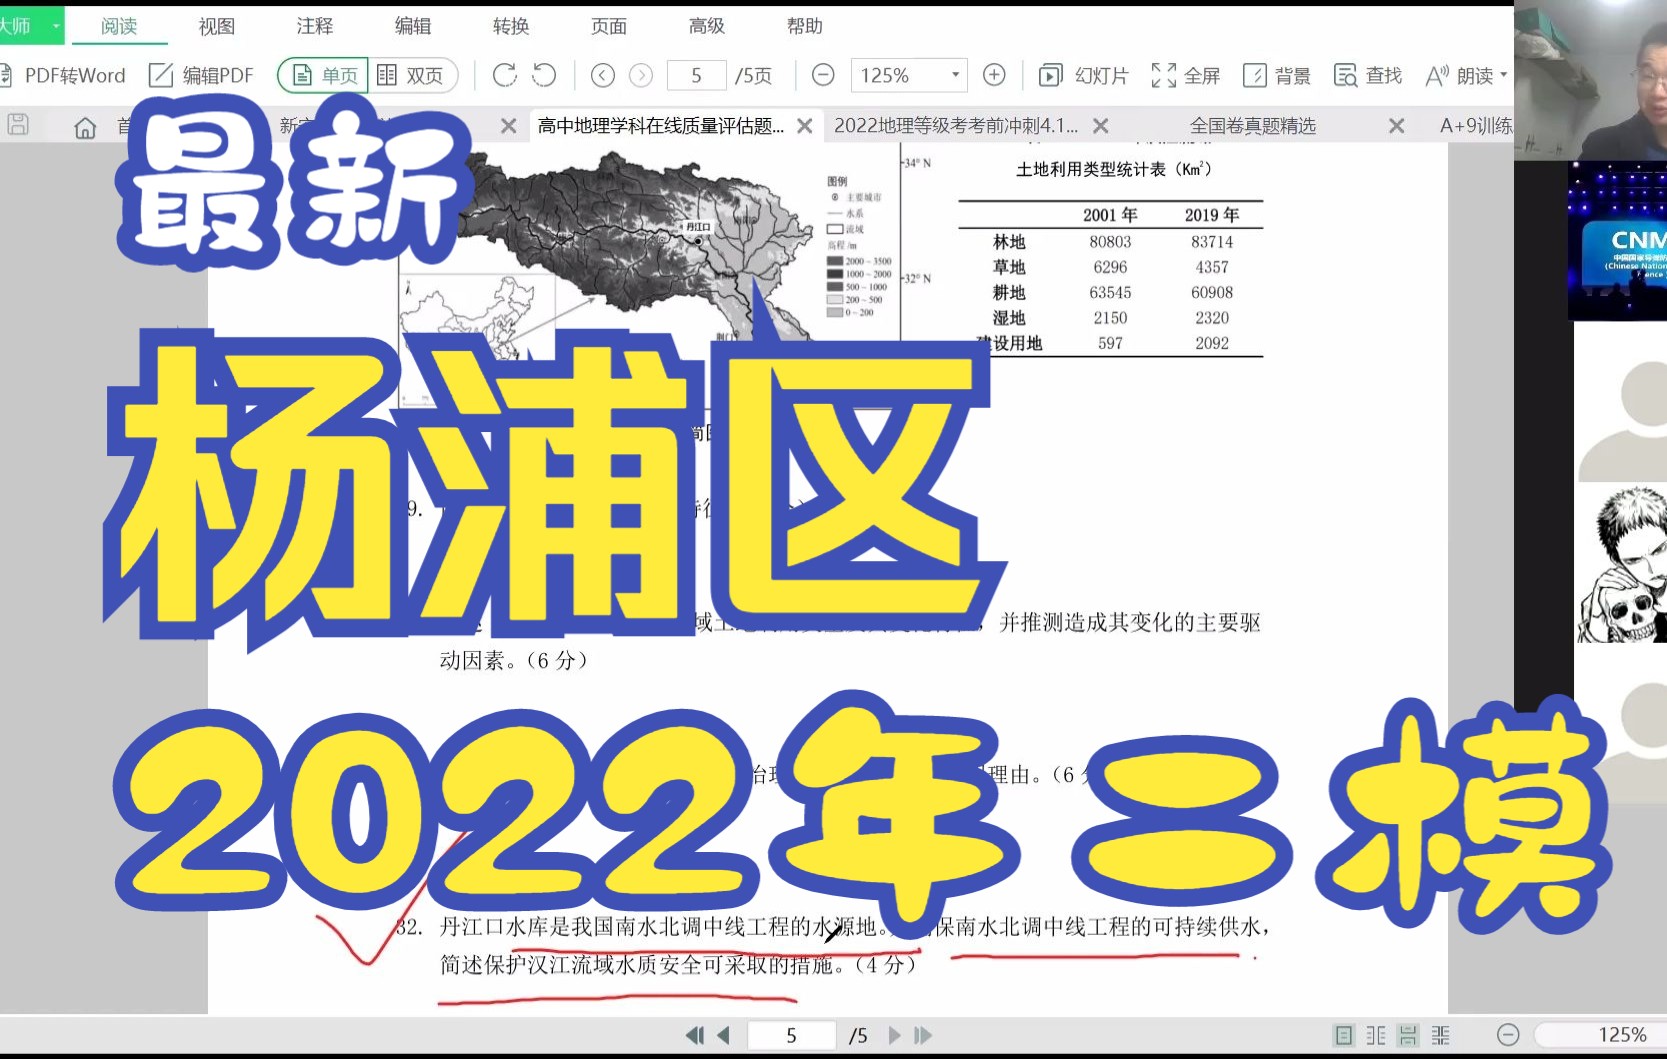Go to previous page arrow in toolbar

[602, 75]
